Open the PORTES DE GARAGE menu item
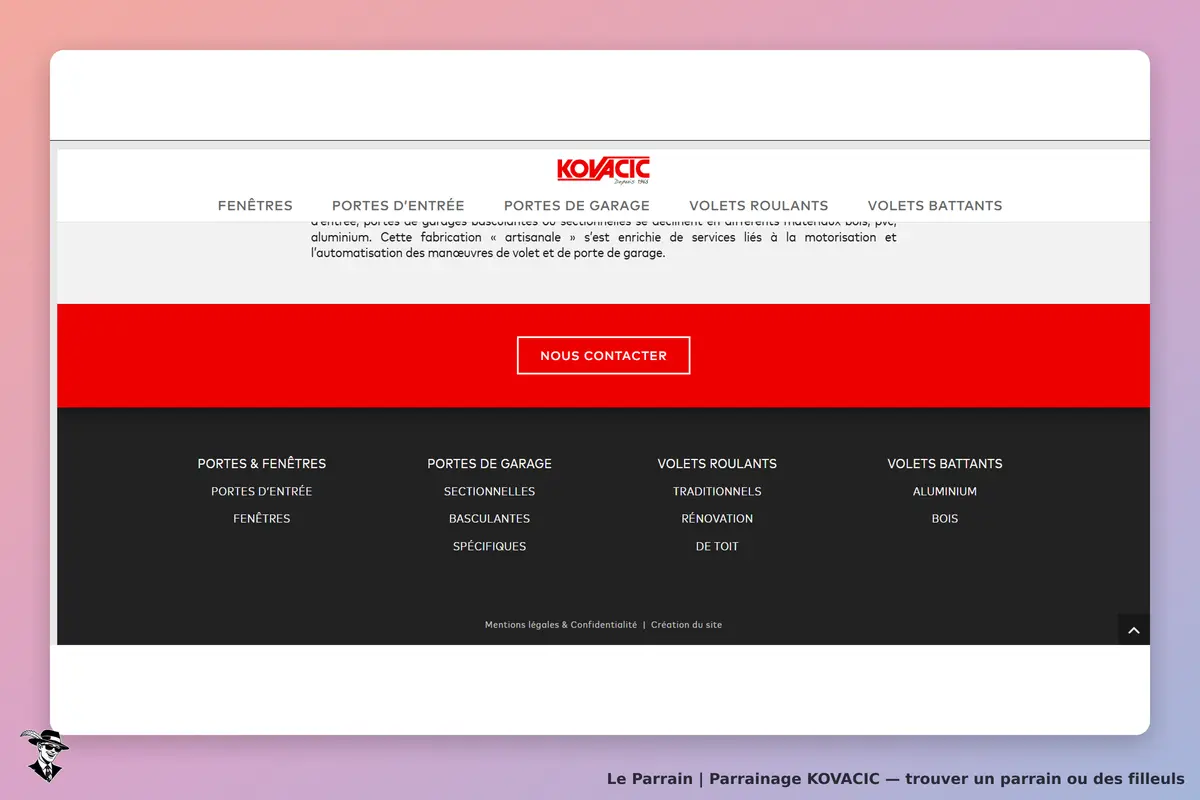Viewport: 1200px width, 800px height. pos(577,206)
